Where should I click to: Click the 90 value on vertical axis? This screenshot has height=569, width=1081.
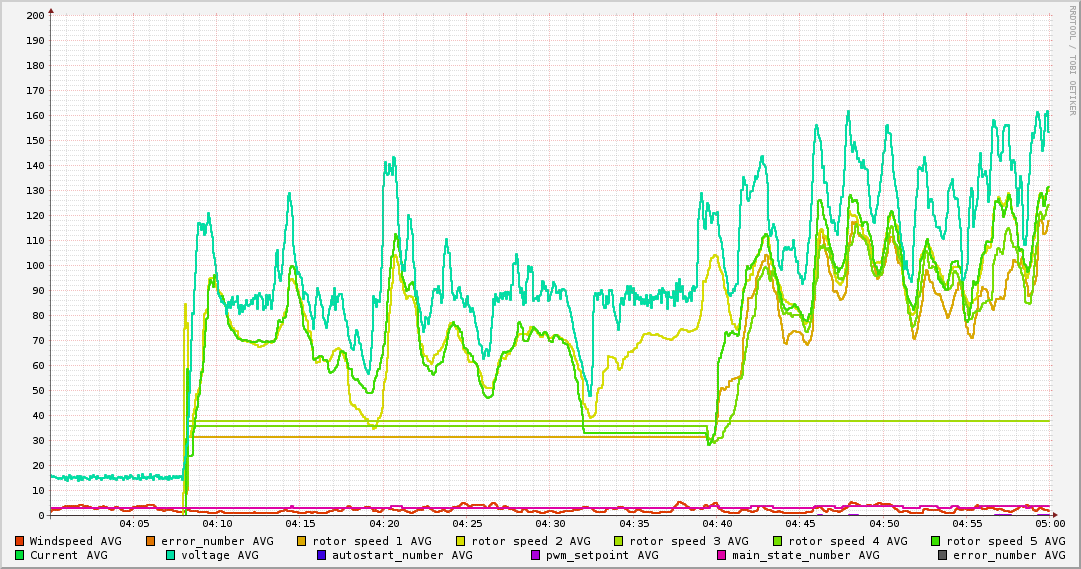pyautogui.click(x=39, y=290)
